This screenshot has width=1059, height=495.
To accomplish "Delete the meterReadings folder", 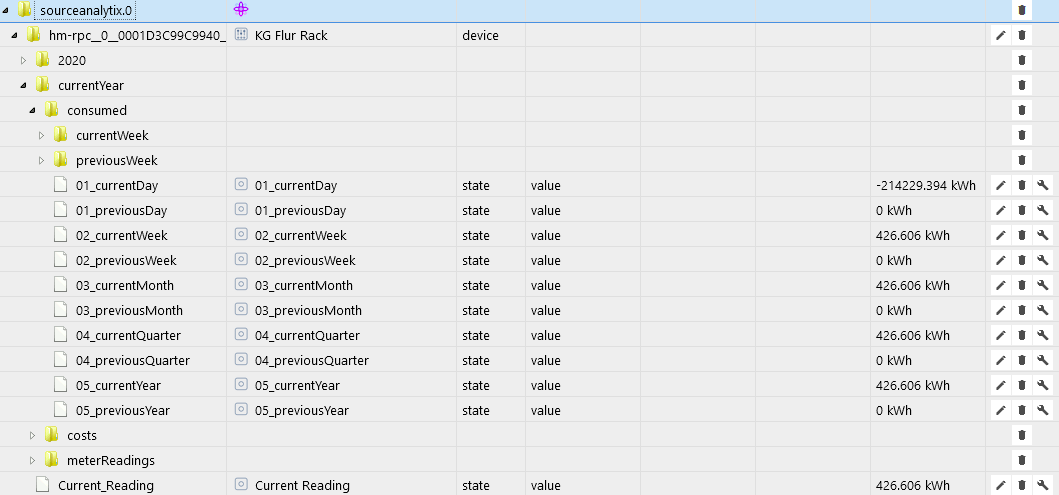I will (x=1021, y=460).
